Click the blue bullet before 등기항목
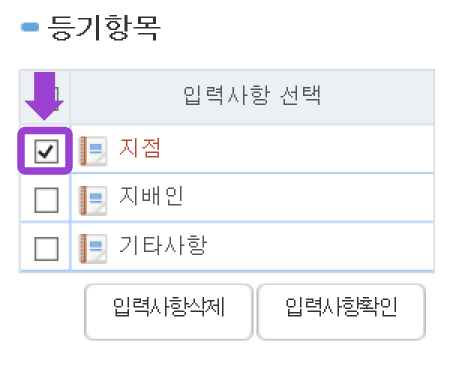Screen dimensions: 462x379 [x=30, y=27]
